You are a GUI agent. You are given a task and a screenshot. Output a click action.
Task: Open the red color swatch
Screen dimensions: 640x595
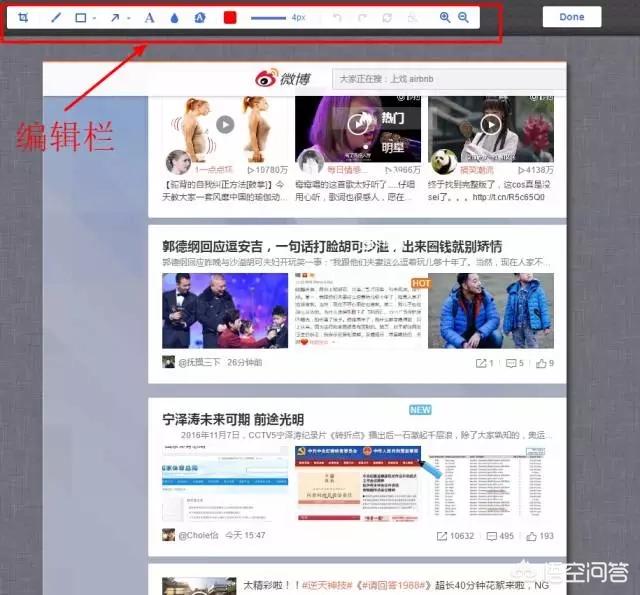coord(230,18)
